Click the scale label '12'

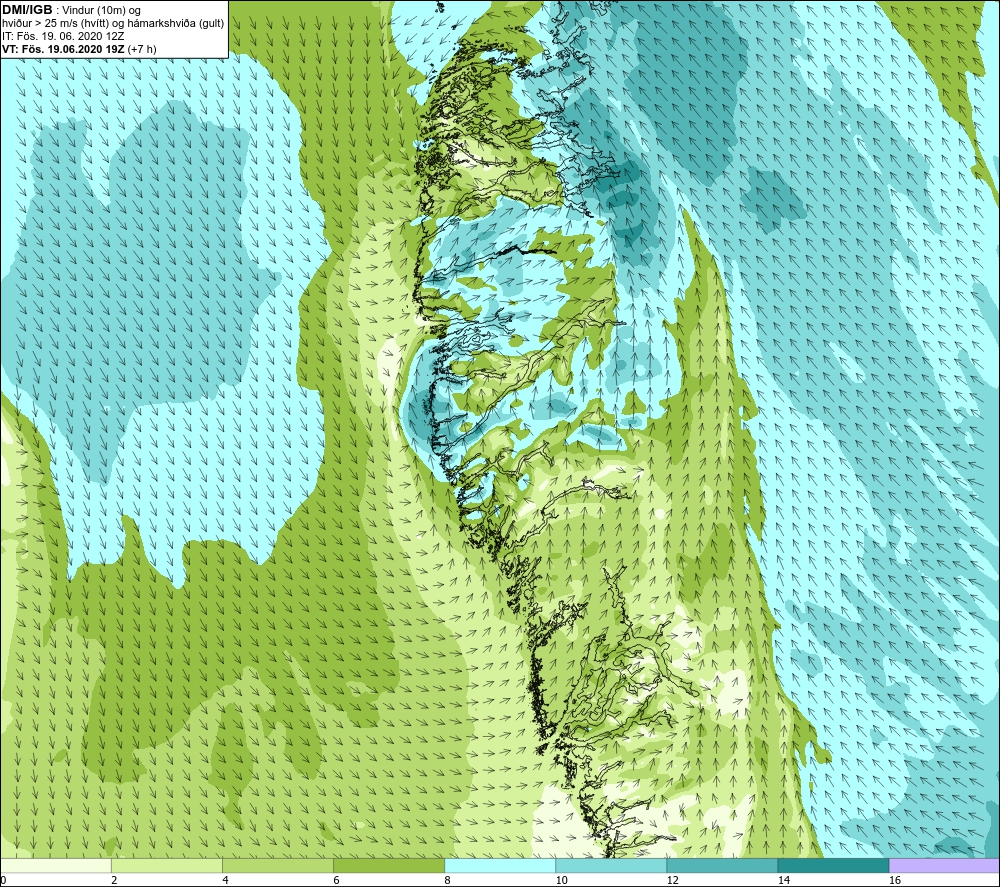coord(672,880)
